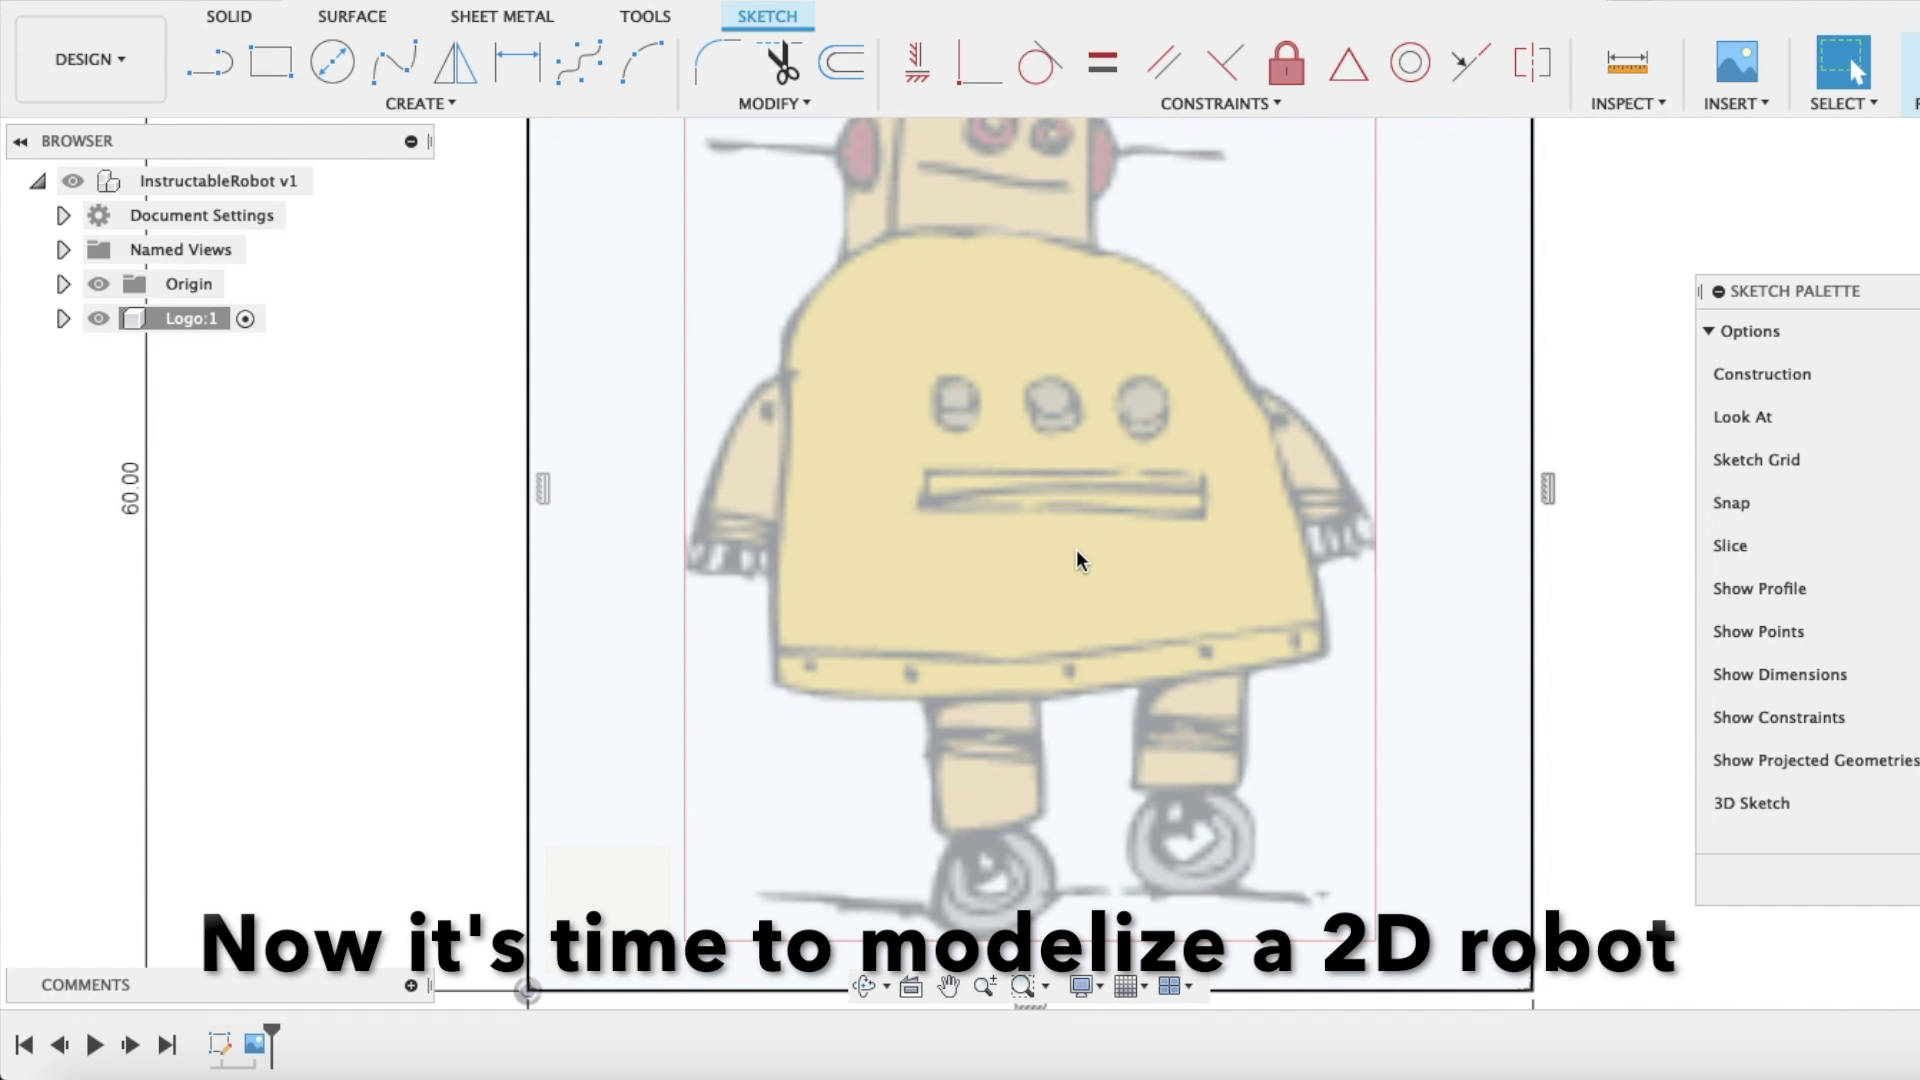The image size is (1920, 1080).
Task: Select the 2-Point Rectangle tool
Action: [x=272, y=61]
